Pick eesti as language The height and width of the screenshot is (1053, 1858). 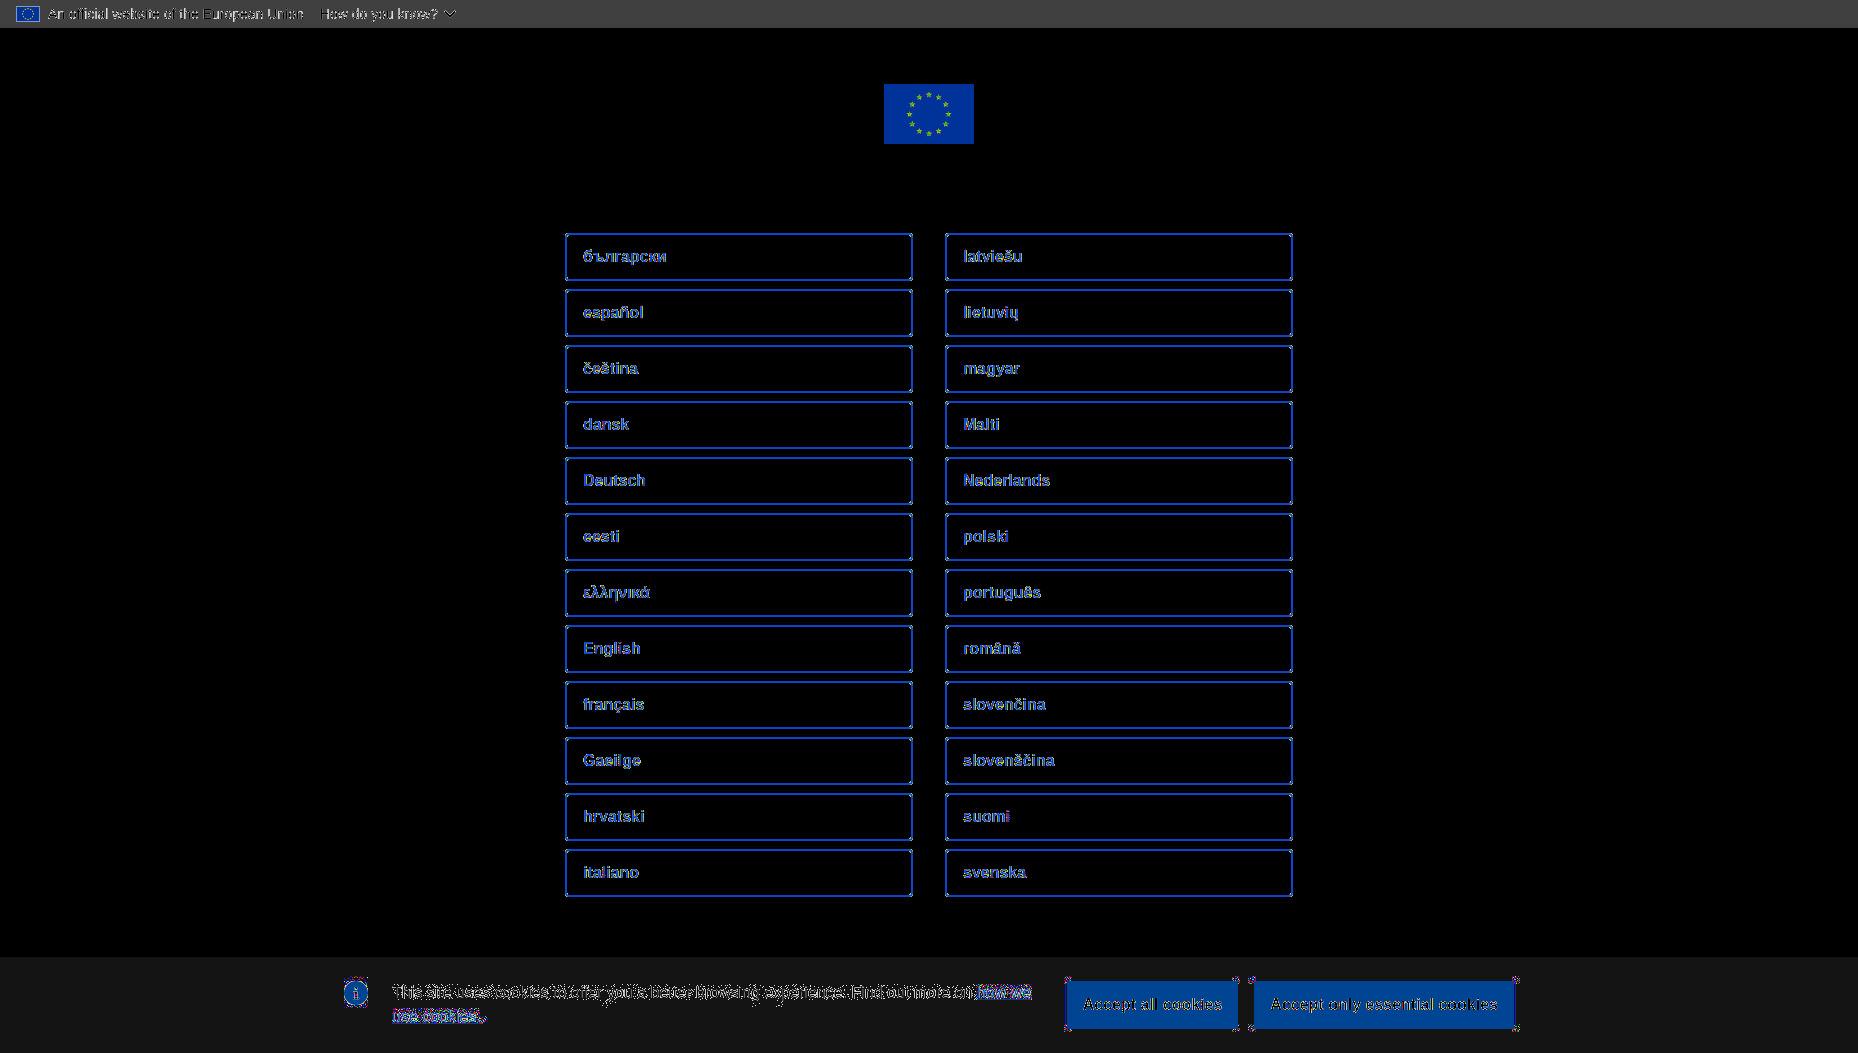(739, 537)
